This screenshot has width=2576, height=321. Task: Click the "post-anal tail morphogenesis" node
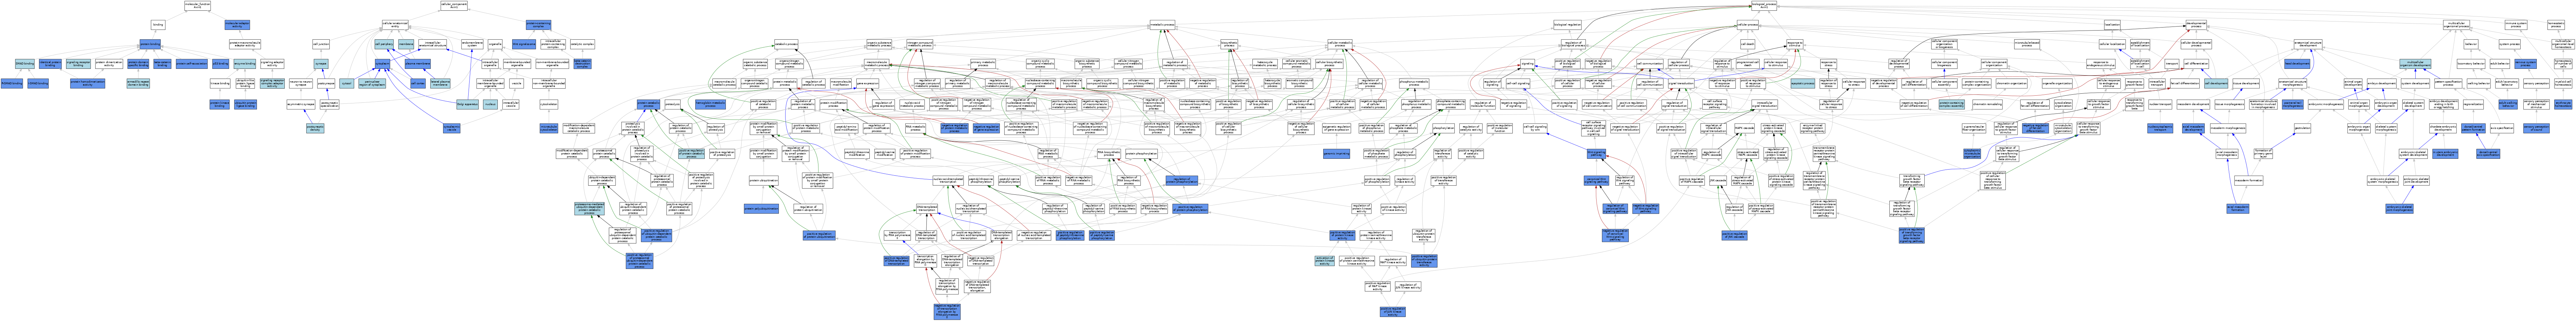click(2293, 104)
